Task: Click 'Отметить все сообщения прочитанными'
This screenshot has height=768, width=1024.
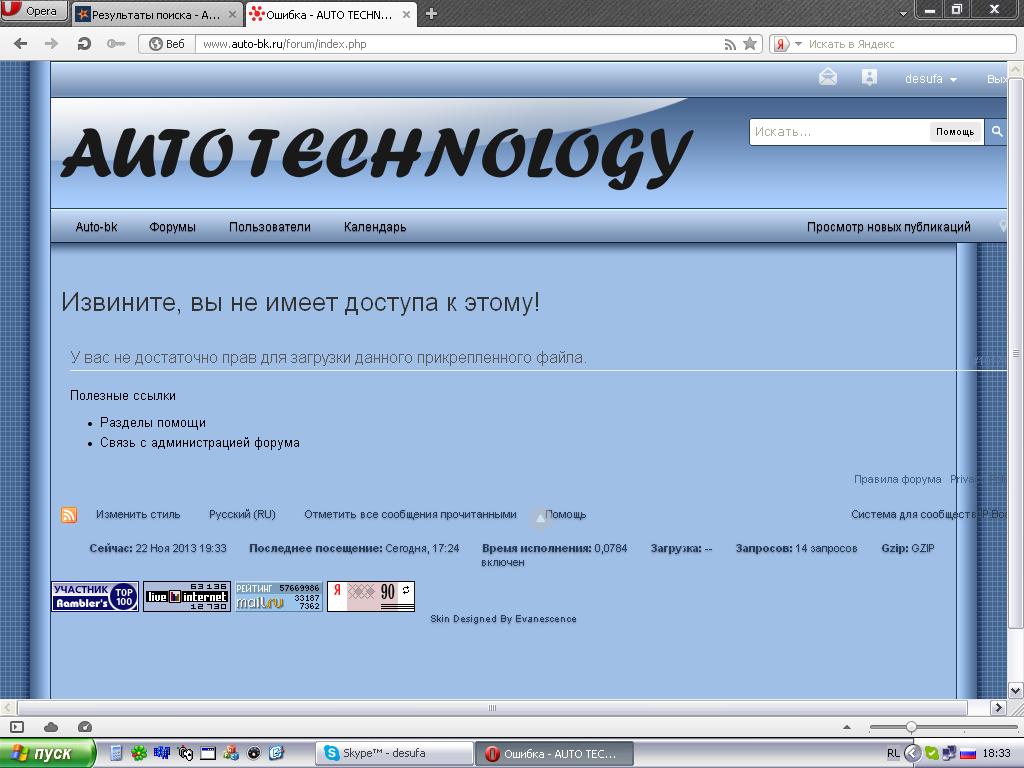Action: pos(410,515)
